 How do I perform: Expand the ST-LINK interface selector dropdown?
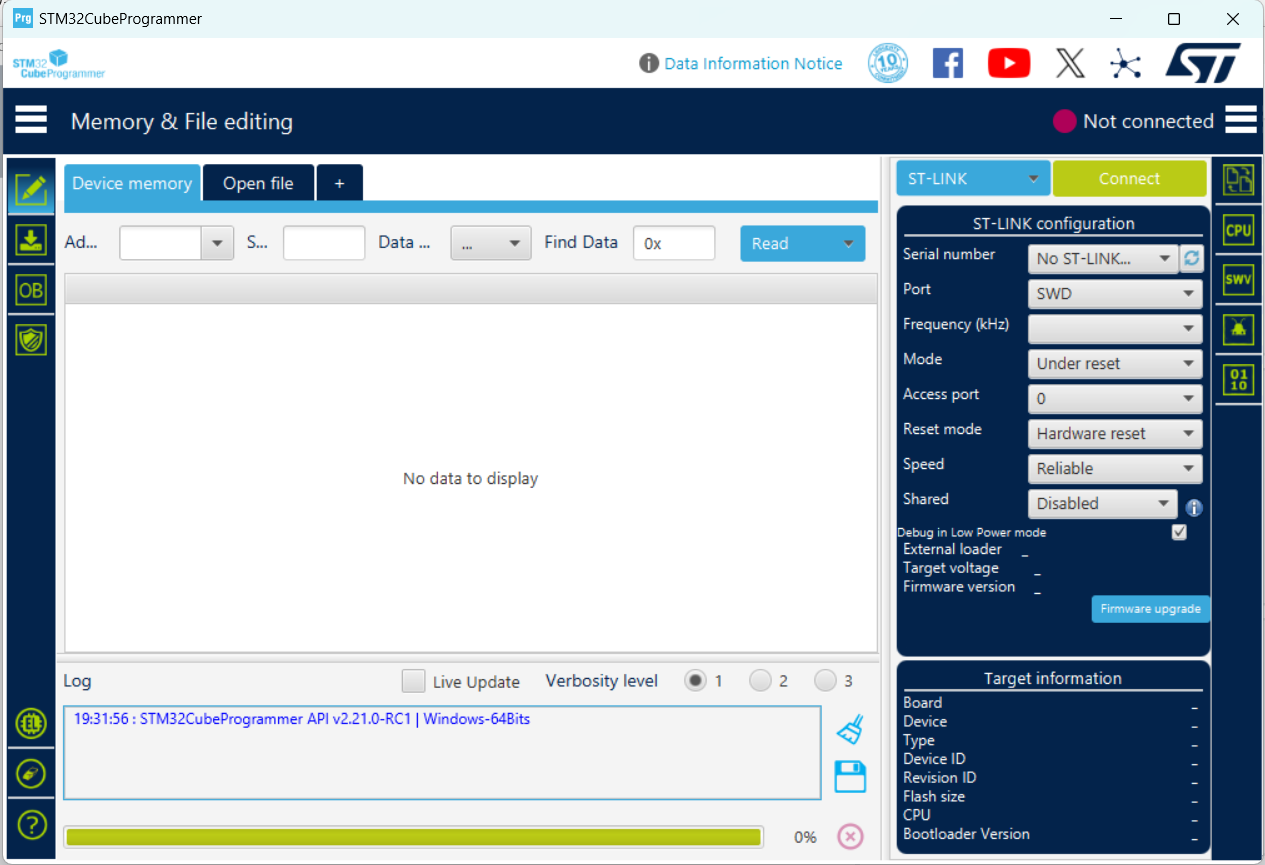coord(972,179)
